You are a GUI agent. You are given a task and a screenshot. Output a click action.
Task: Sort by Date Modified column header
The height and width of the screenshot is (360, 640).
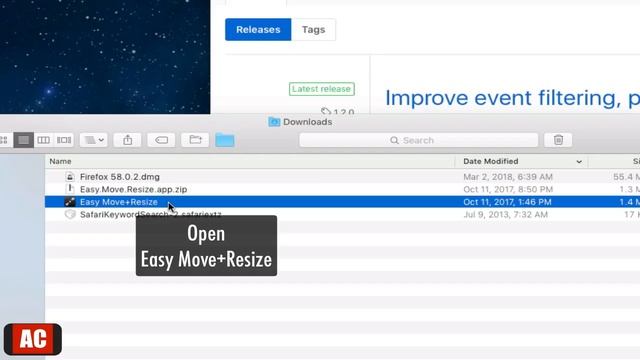click(491, 161)
